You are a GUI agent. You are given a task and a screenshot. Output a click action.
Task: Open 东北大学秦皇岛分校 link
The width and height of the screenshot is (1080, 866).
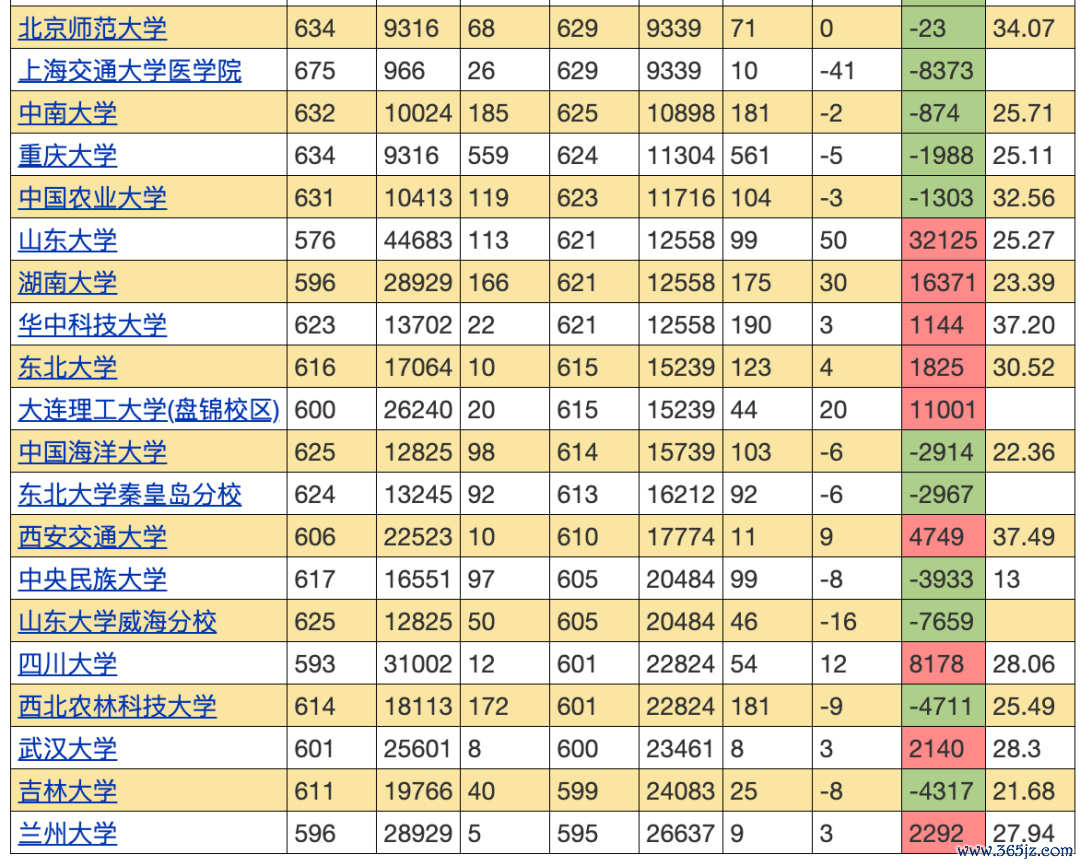pos(129,495)
